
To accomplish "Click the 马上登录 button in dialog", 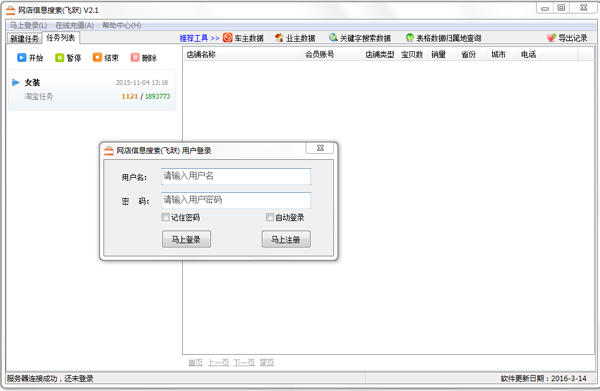I will 186,239.
